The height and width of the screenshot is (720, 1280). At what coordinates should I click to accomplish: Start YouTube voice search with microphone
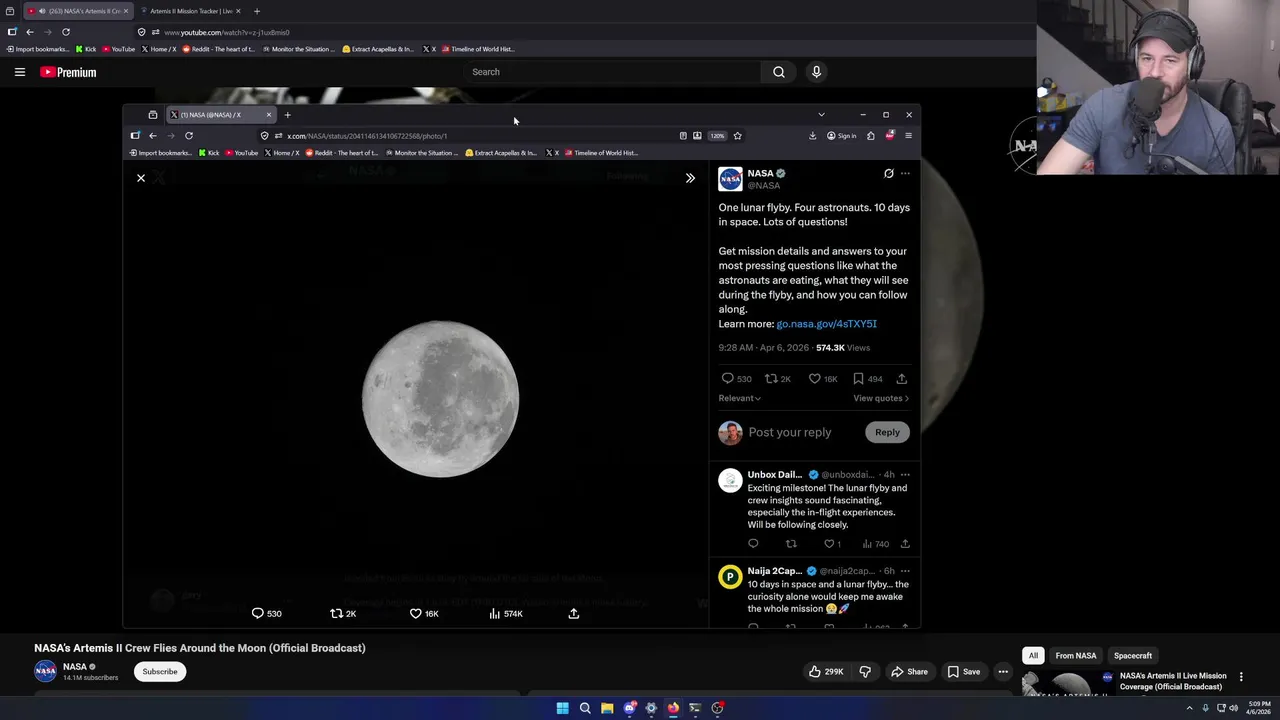point(816,72)
